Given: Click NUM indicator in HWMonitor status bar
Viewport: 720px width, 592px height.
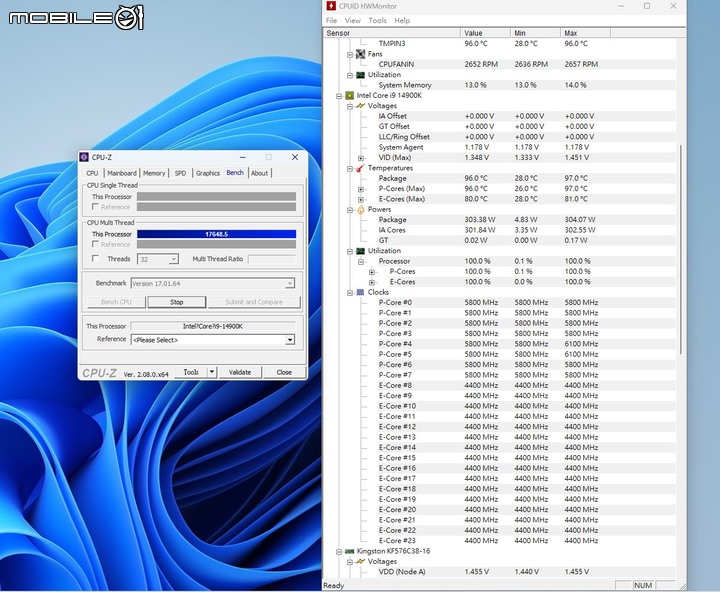Looking at the screenshot, I should [643, 586].
